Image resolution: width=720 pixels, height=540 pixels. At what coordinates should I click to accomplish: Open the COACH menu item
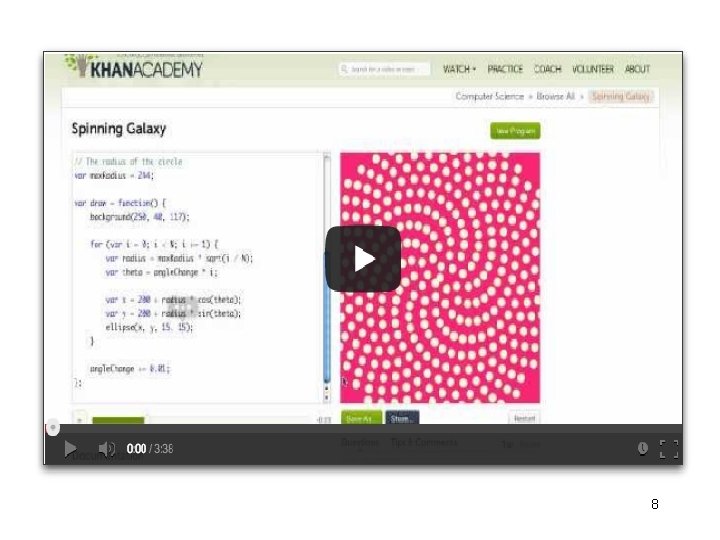[547, 69]
